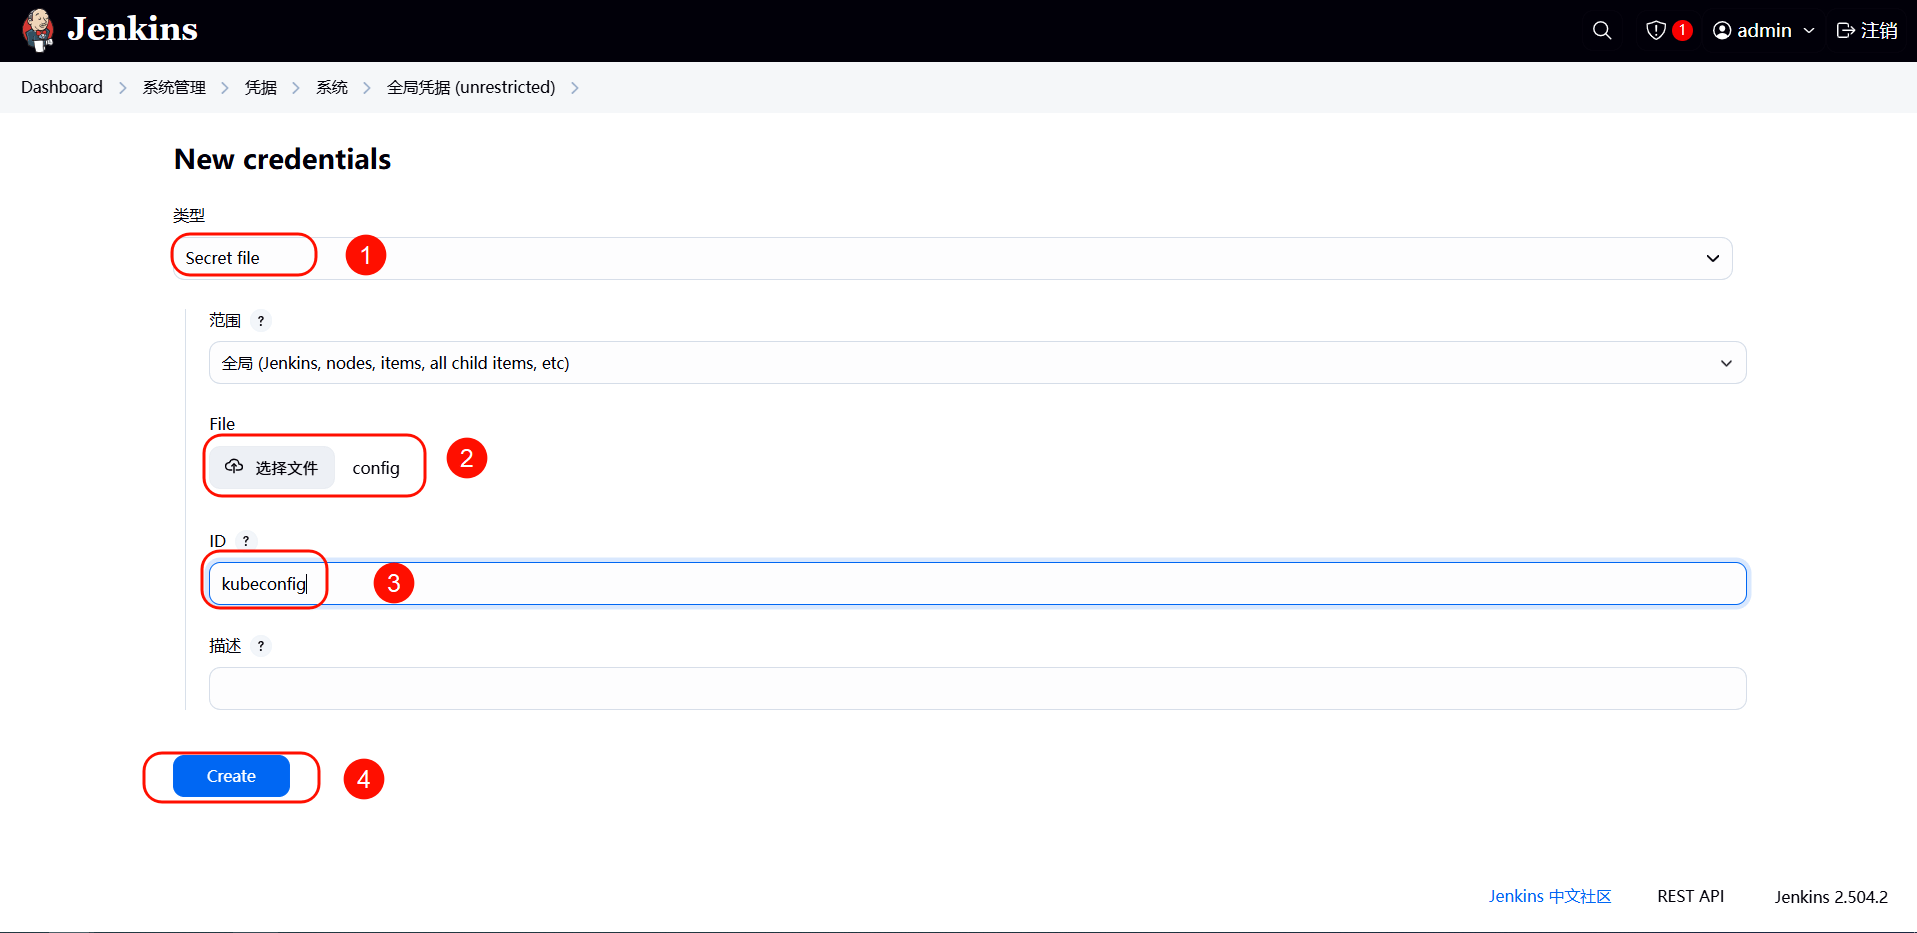Open the 全局 scope dropdown

pyautogui.click(x=976, y=363)
